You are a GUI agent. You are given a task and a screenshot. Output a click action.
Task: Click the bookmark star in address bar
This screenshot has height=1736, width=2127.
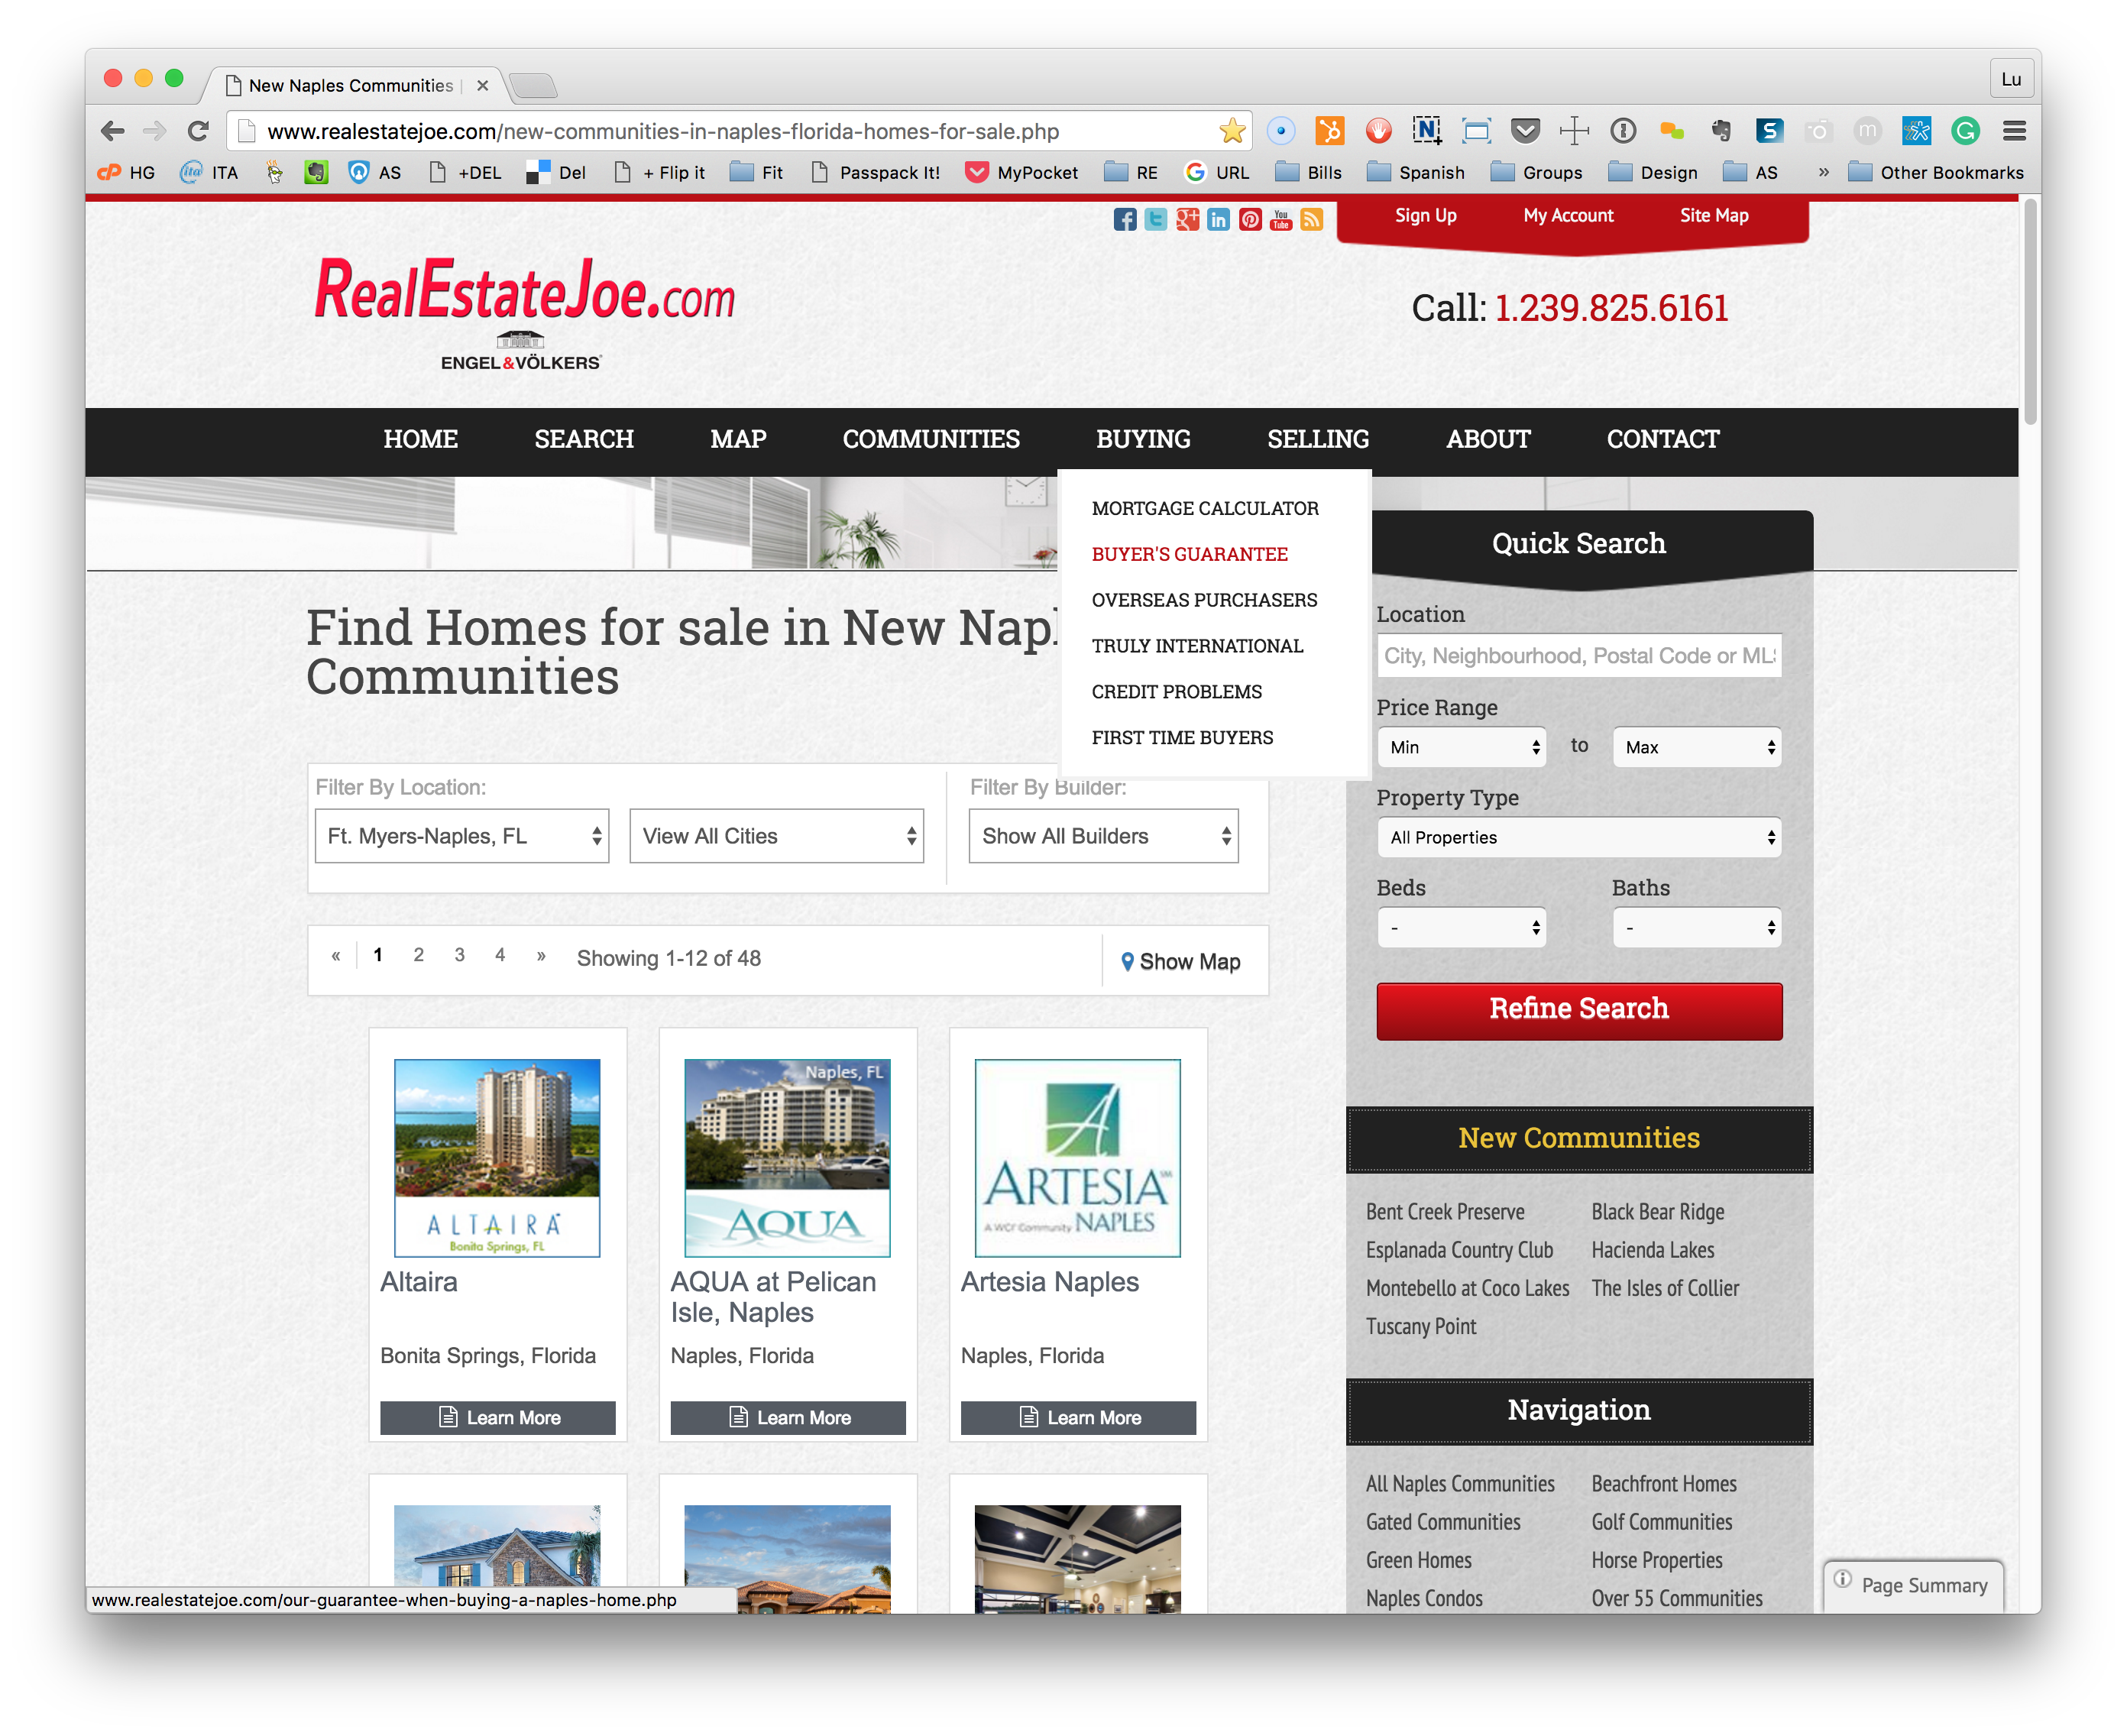(1232, 131)
